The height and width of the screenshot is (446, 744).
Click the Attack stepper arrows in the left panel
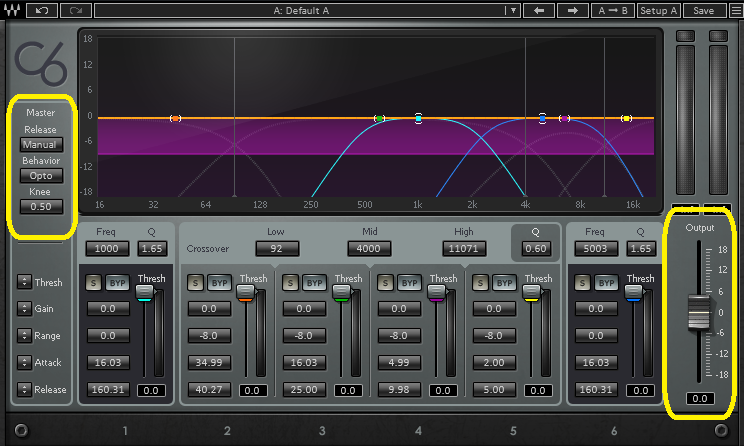coord(22,362)
